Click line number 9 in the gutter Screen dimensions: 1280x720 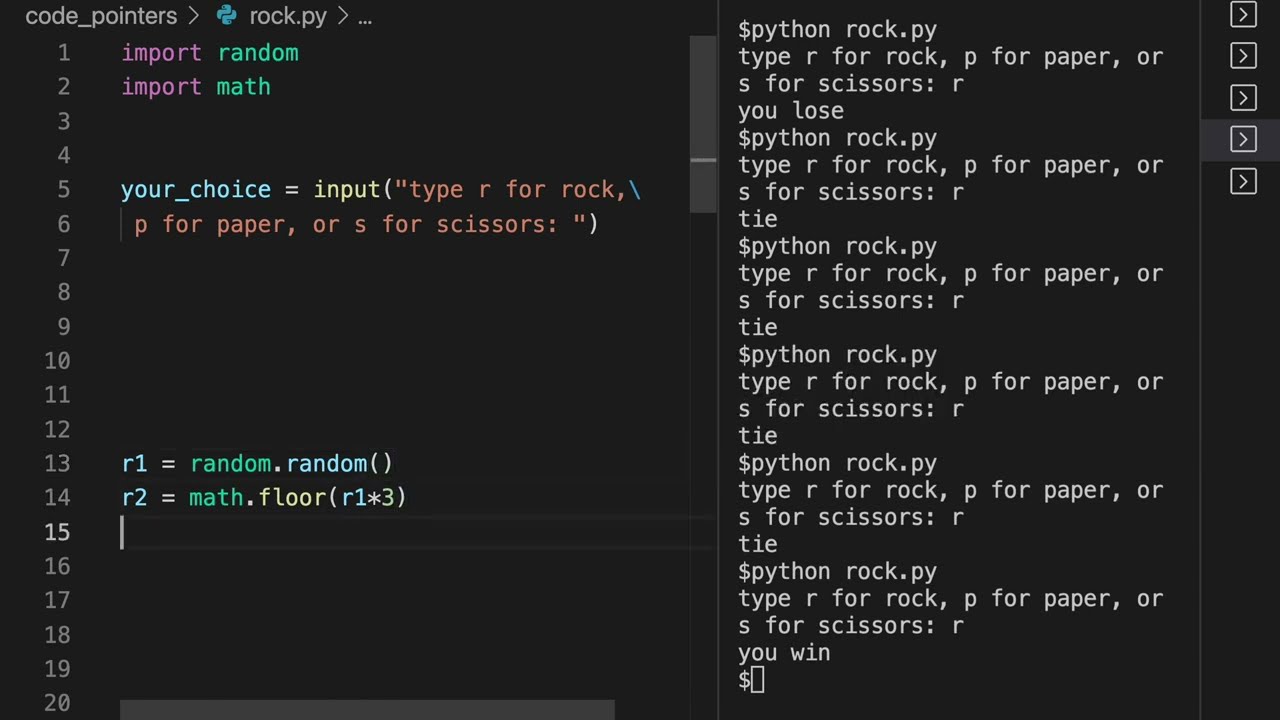64,327
